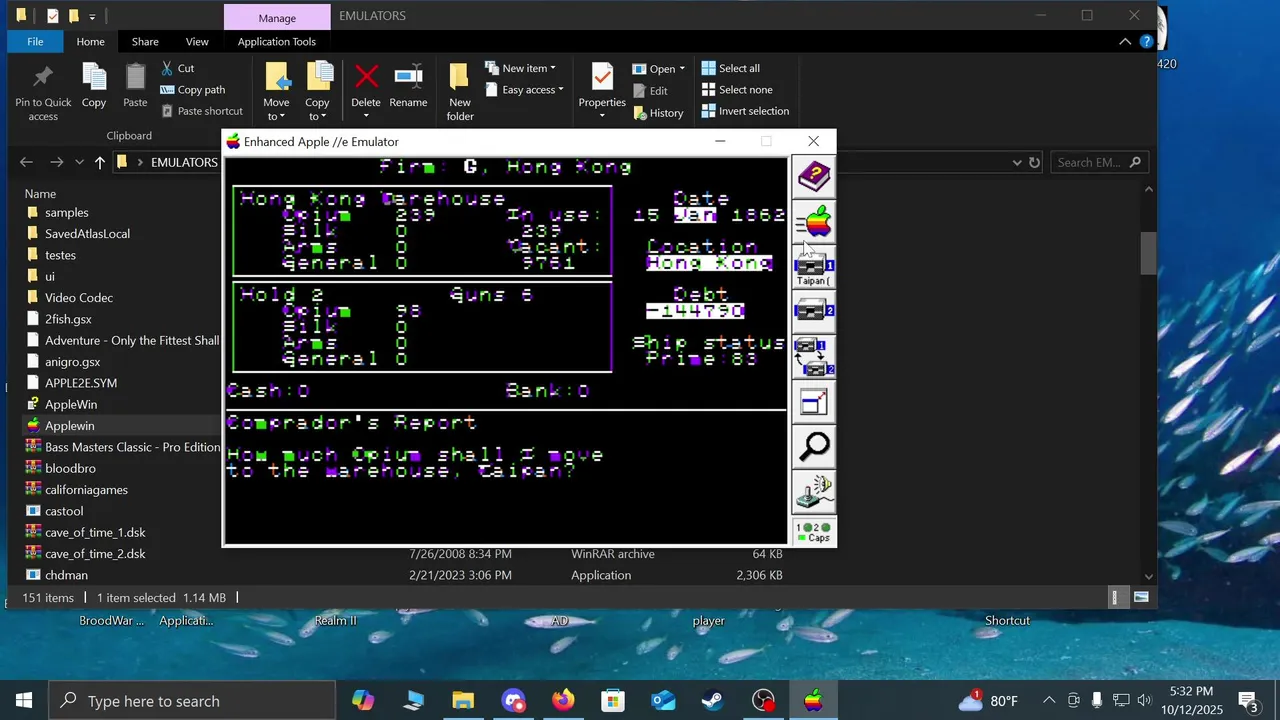Refresh the EMULATORS folder view
The image size is (1280, 720).
[x=1035, y=162]
